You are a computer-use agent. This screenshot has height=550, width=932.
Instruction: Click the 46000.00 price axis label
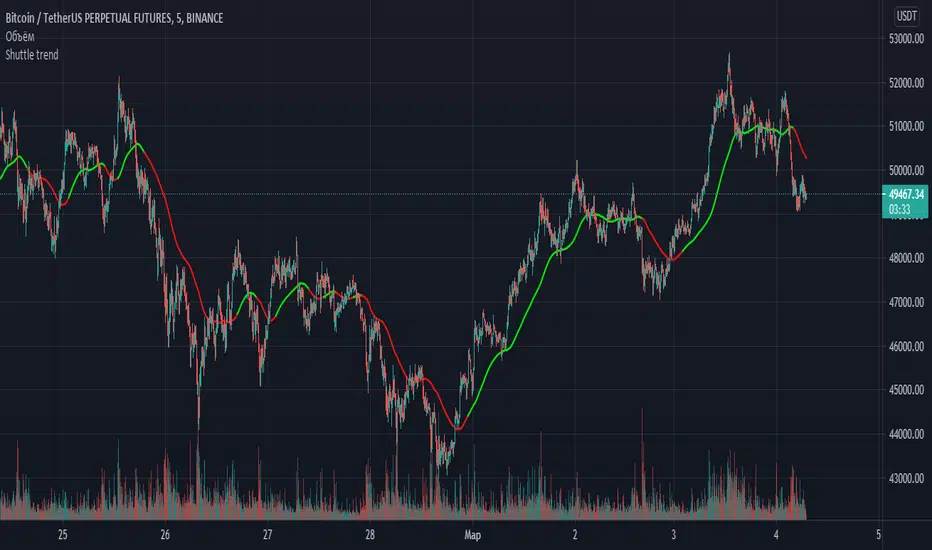906,346
